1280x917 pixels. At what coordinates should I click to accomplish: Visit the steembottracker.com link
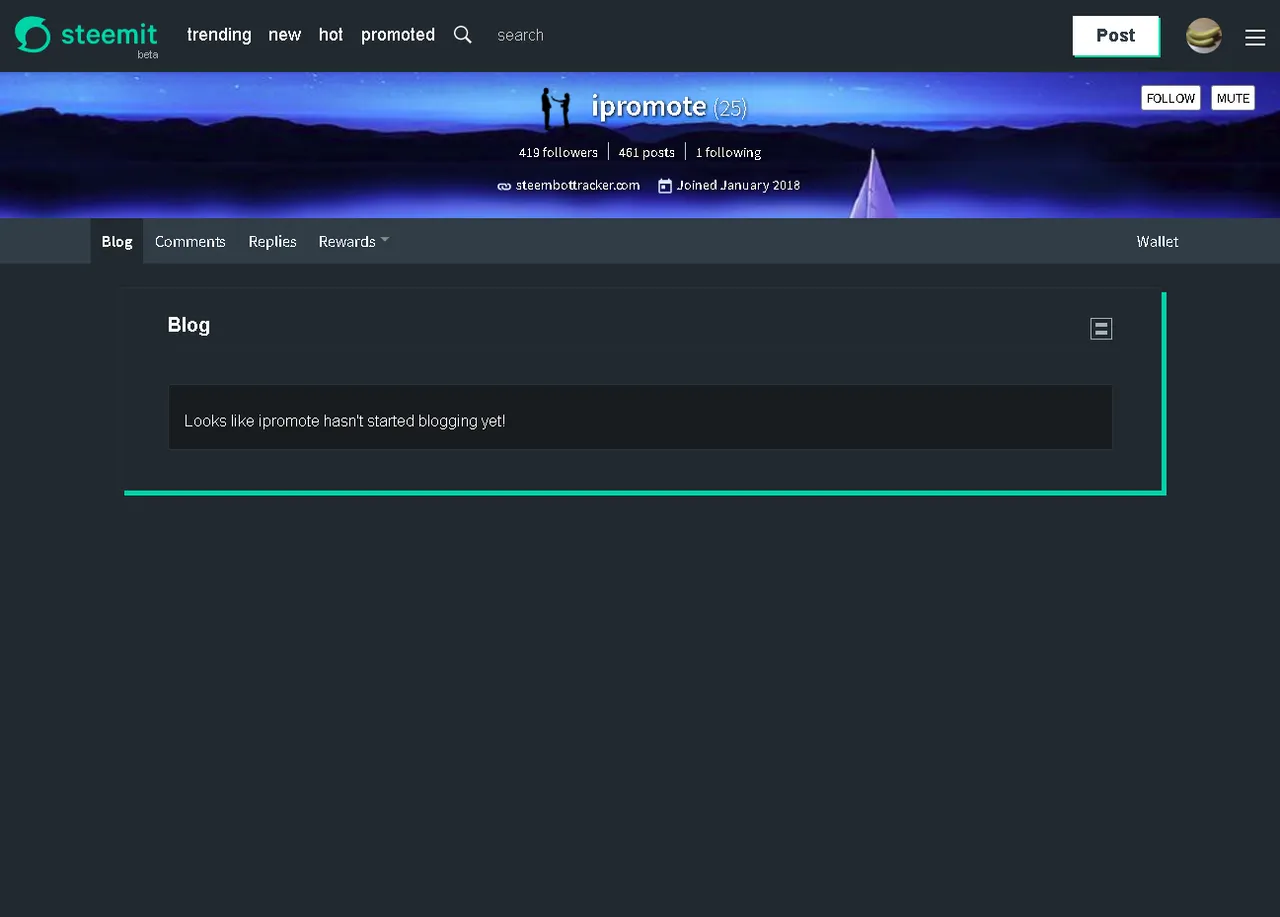(578, 185)
